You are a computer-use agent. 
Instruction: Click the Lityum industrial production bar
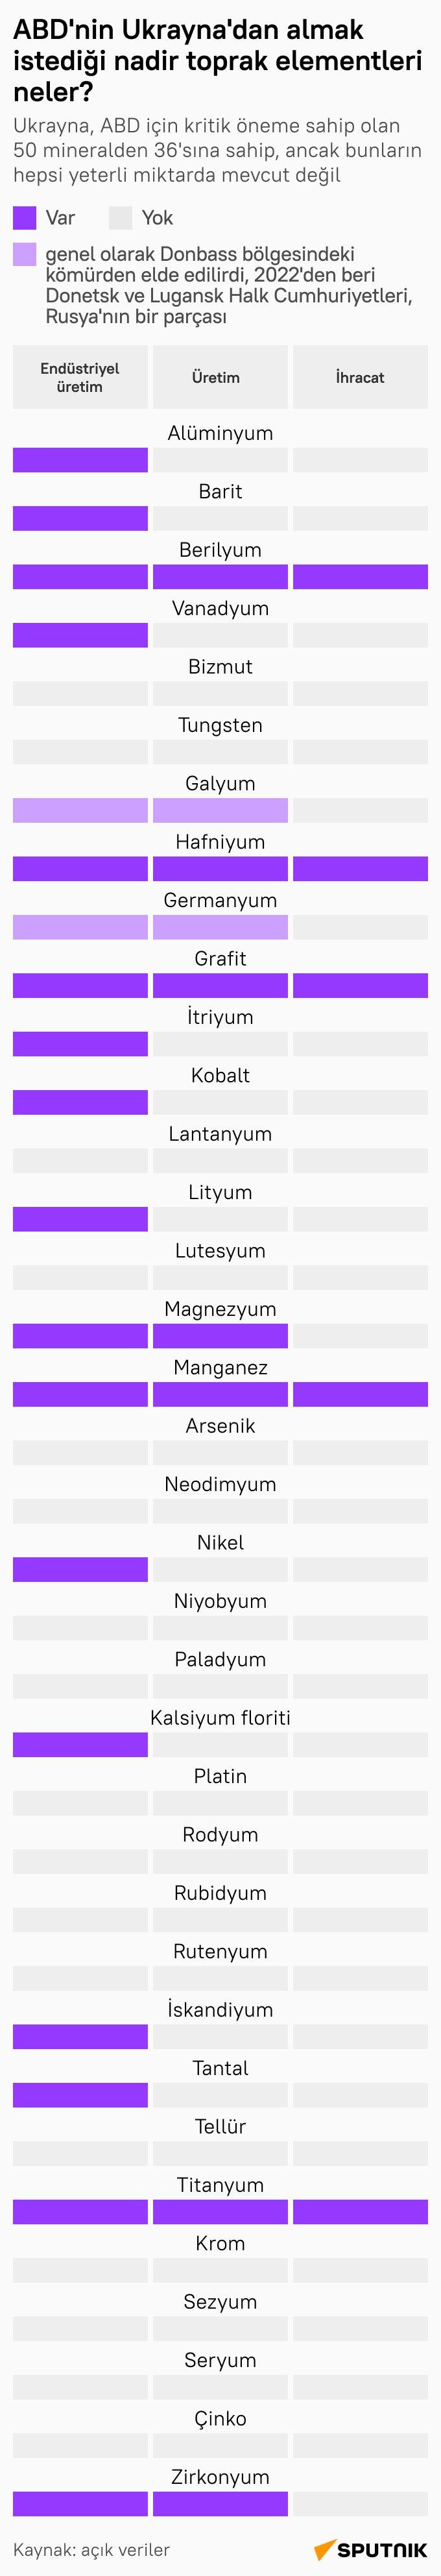[80, 1219]
